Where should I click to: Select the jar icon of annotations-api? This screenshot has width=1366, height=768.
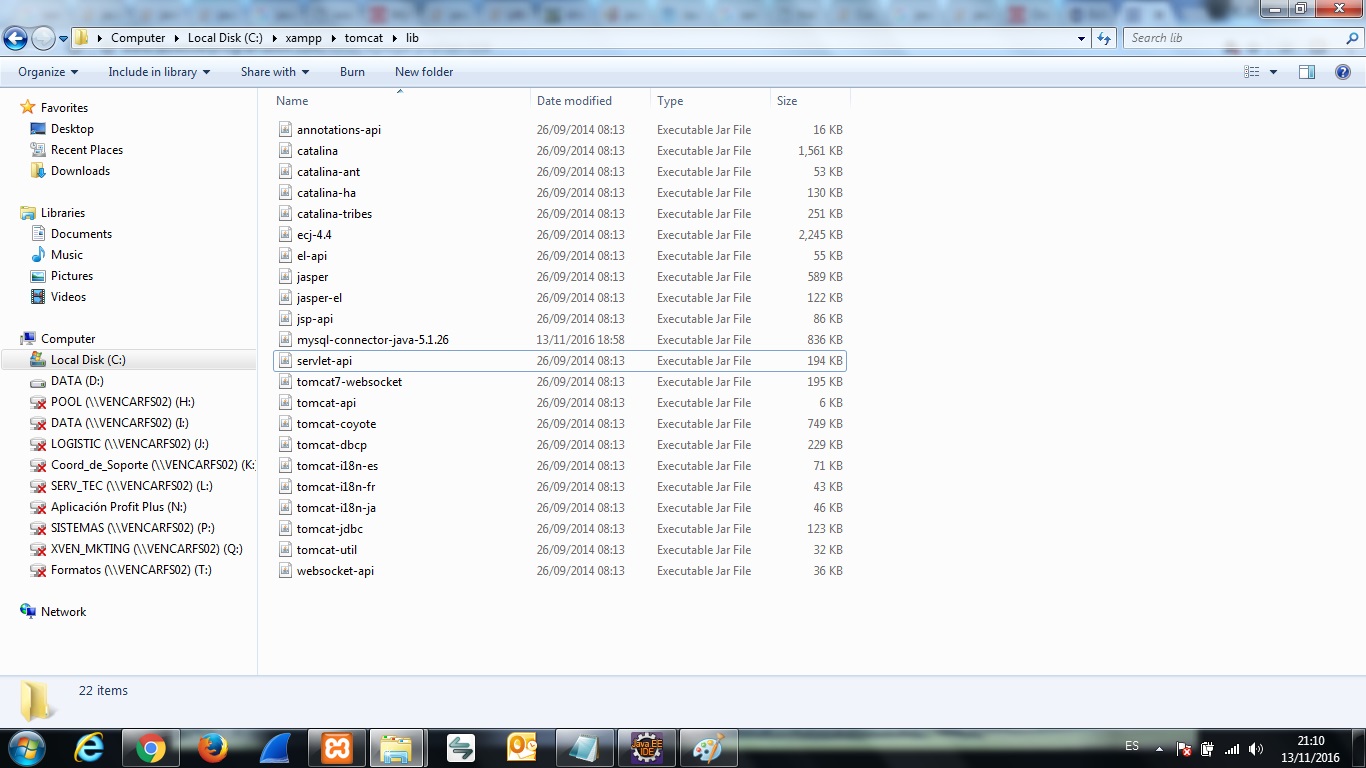point(286,130)
